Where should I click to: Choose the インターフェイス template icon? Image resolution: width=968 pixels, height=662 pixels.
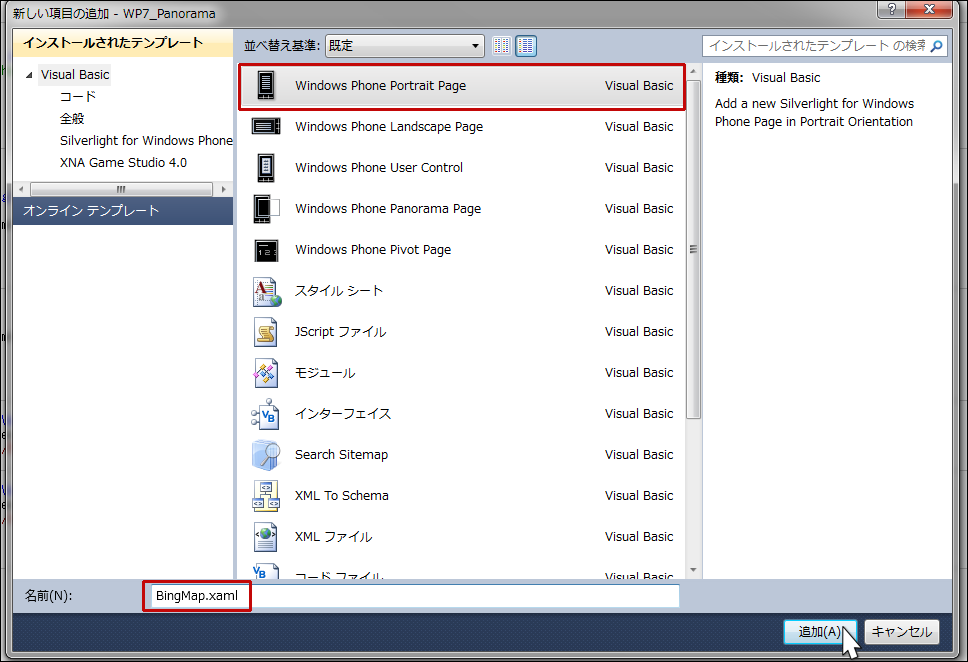[x=266, y=414]
